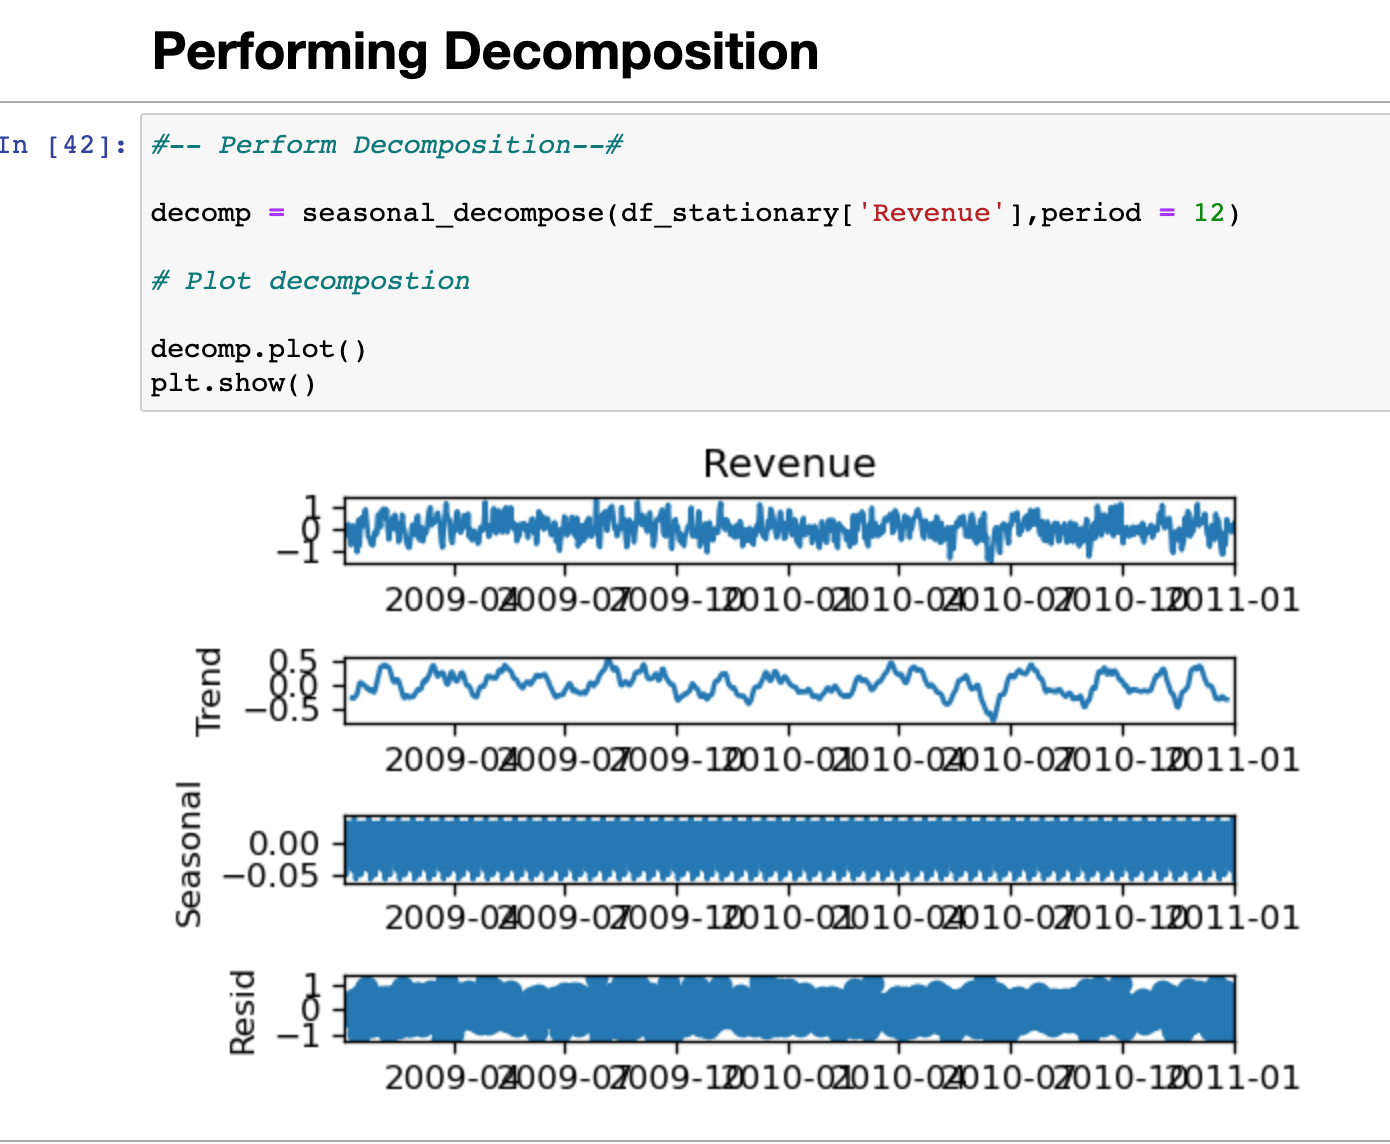Place cursor on seasonal_decompose function name
1390x1144 pixels.
click(452, 213)
